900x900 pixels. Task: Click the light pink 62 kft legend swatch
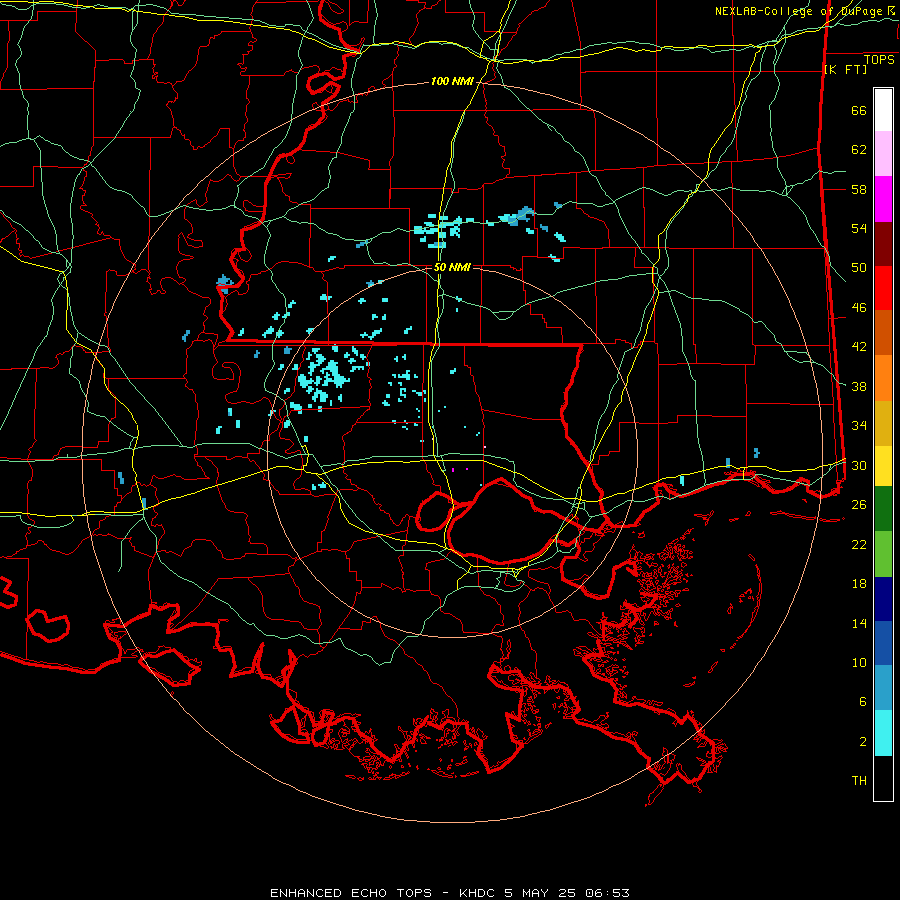(x=883, y=154)
